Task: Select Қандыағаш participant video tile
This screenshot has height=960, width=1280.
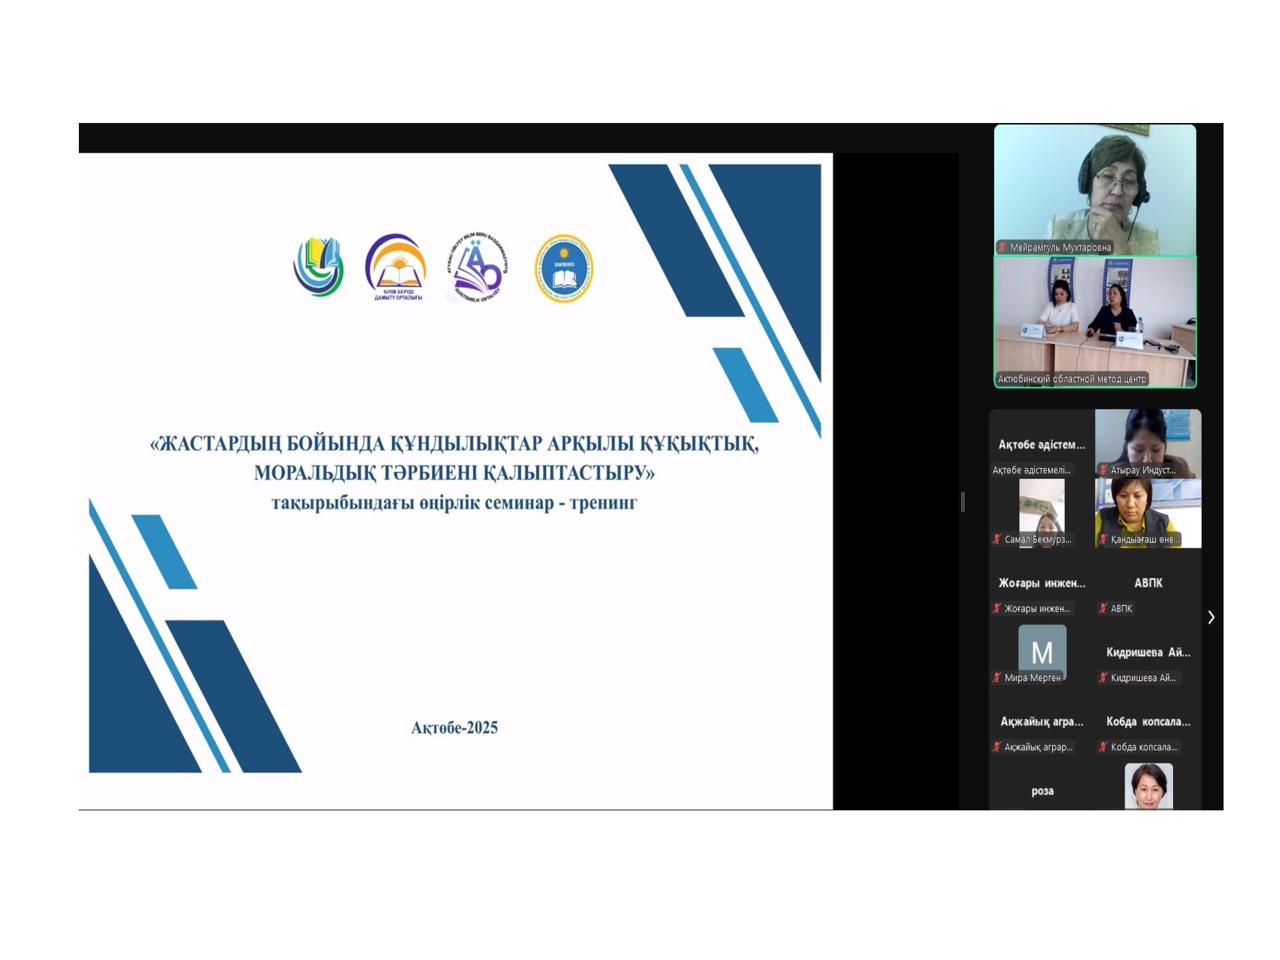Action: click(1148, 512)
